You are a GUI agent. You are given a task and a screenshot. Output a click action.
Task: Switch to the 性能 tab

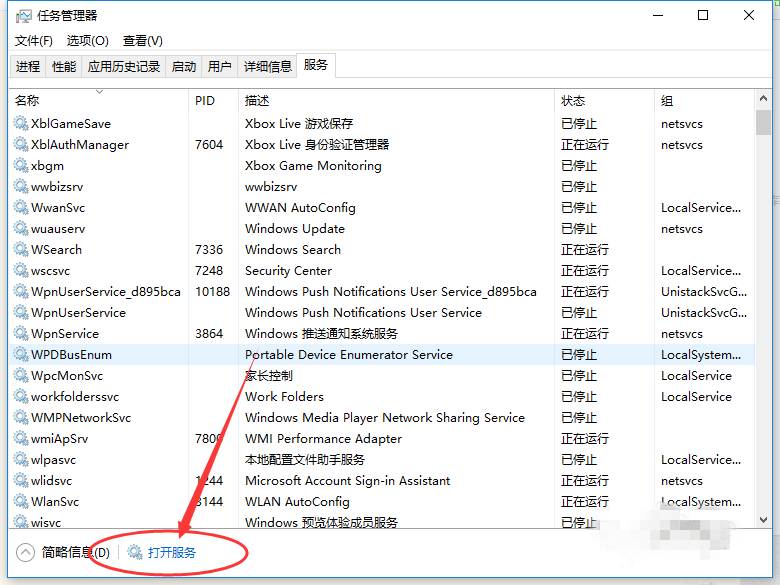(x=64, y=67)
